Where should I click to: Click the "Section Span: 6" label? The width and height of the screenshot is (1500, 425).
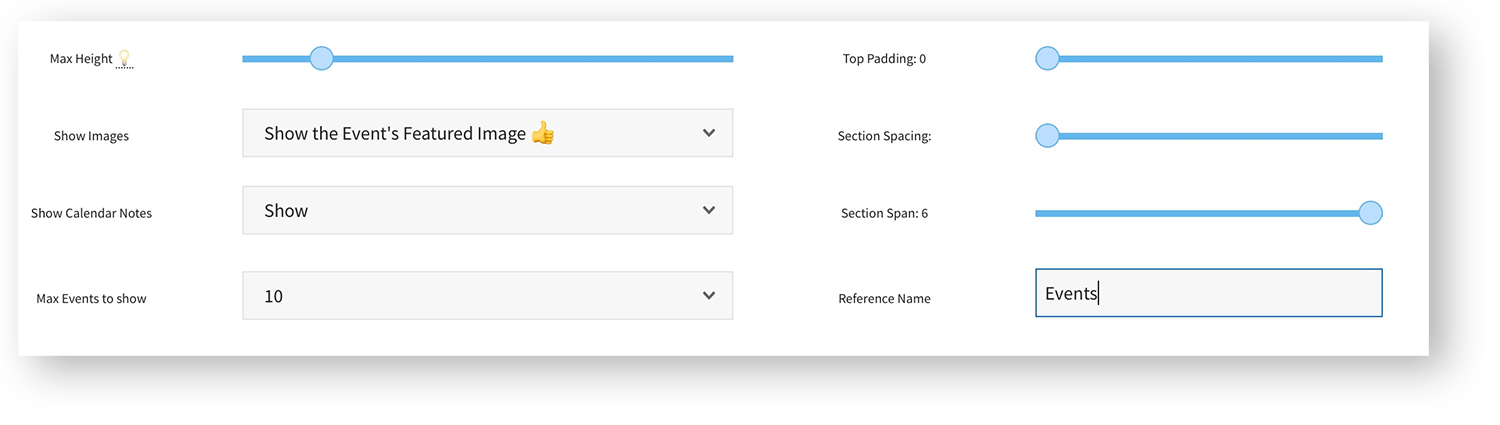pyautogui.click(x=884, y=213)
